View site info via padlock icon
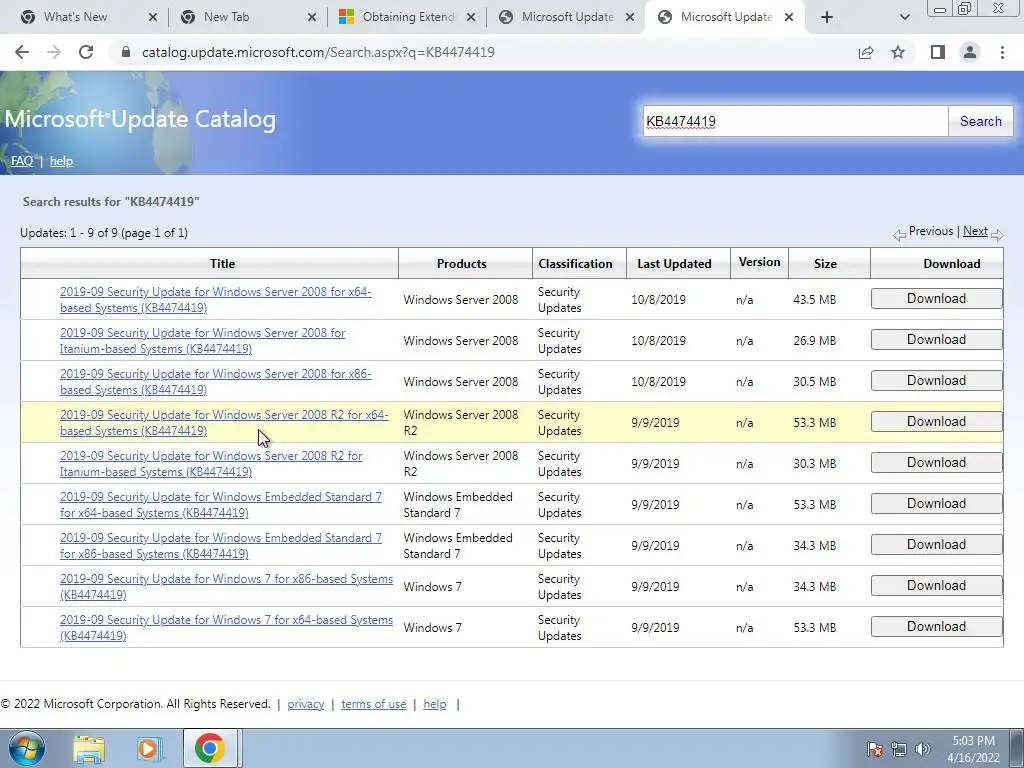This screenshot has width=1024, height=768. click(126, 52)
